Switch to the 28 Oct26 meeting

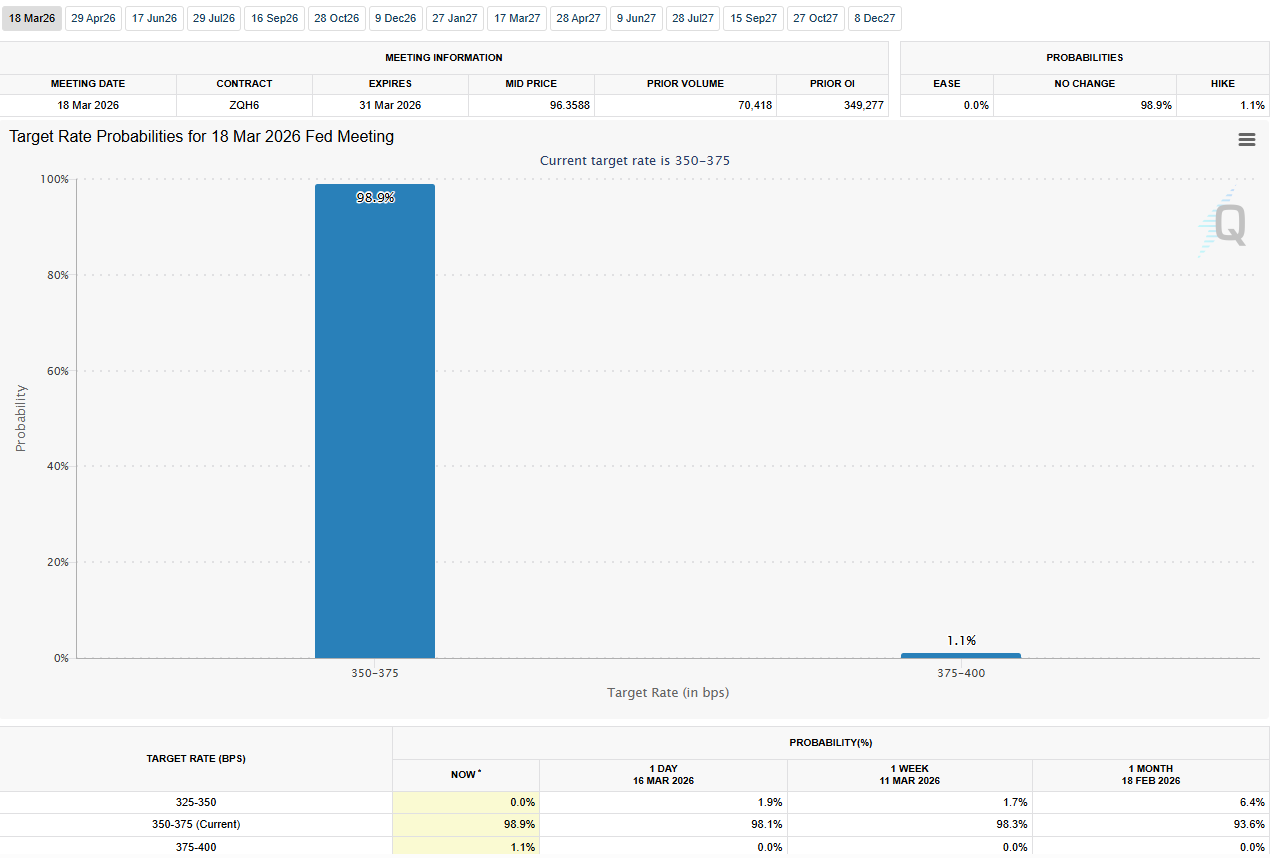pos(336,18)
